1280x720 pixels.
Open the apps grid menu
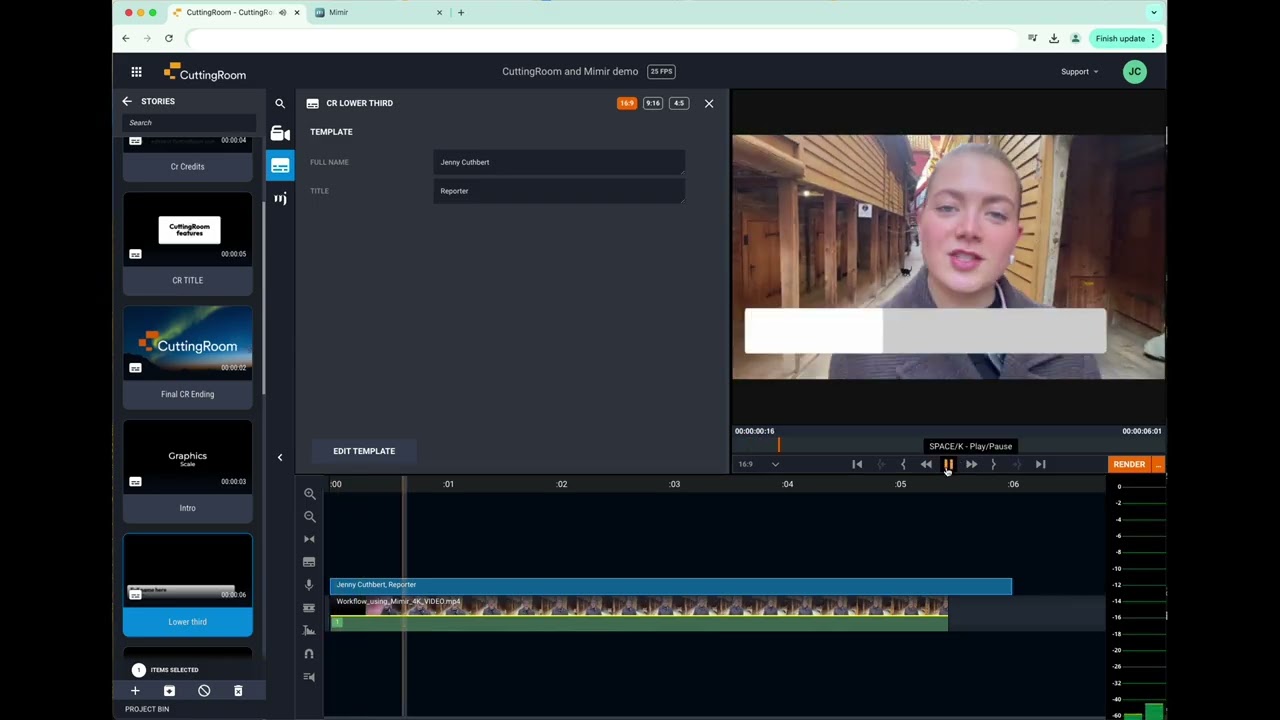pyautogui.click(x=136, y=72)
